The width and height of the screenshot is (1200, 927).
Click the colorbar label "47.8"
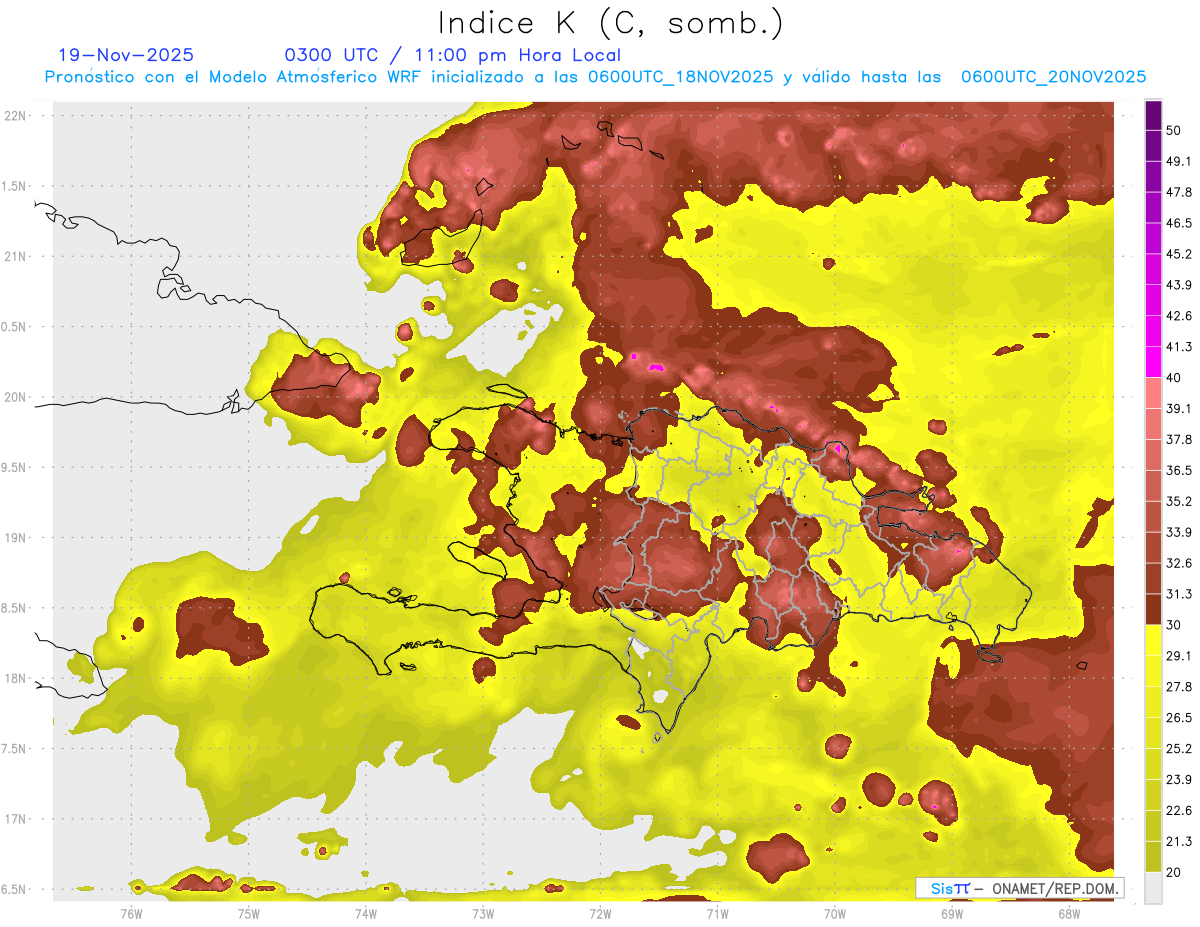[1179, 192]
